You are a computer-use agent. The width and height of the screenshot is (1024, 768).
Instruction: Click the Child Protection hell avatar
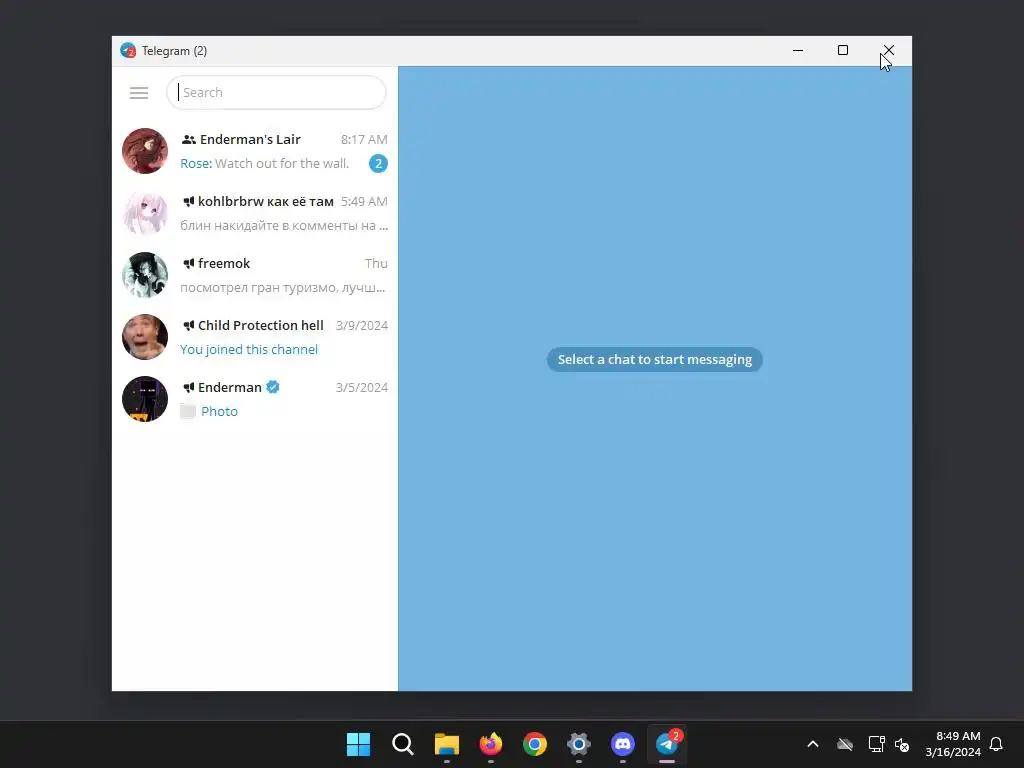click(145, 337)
